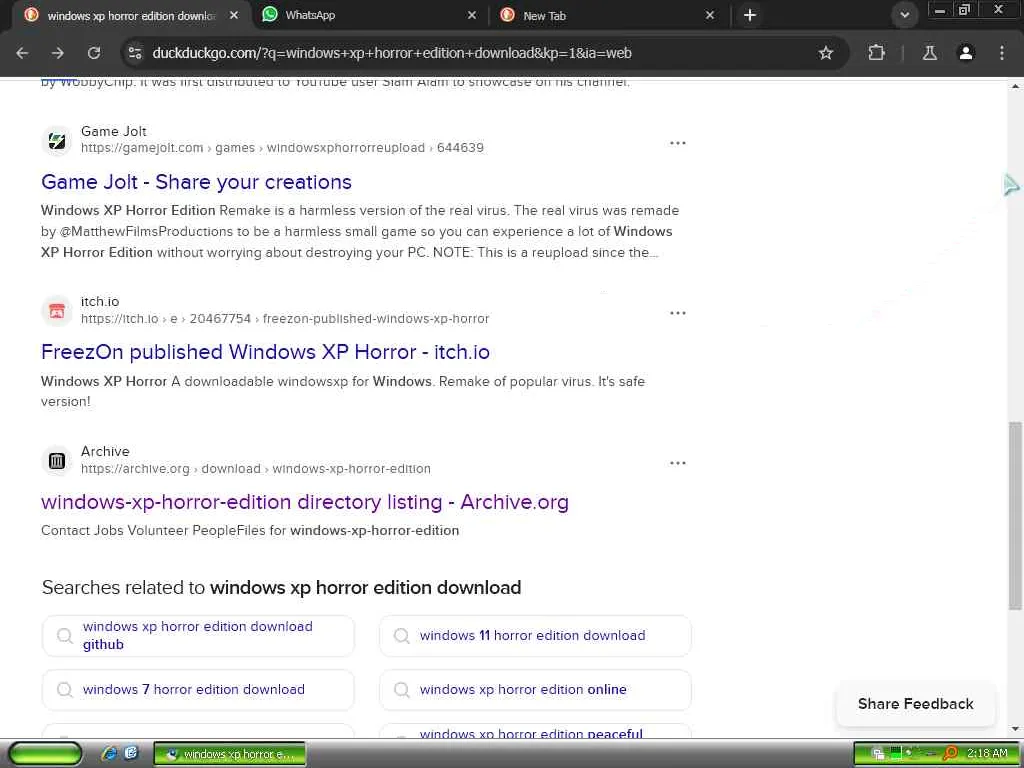Bookmark this page with the star icon
This screenshot has width=1024, height=768.
pos(825,53)
